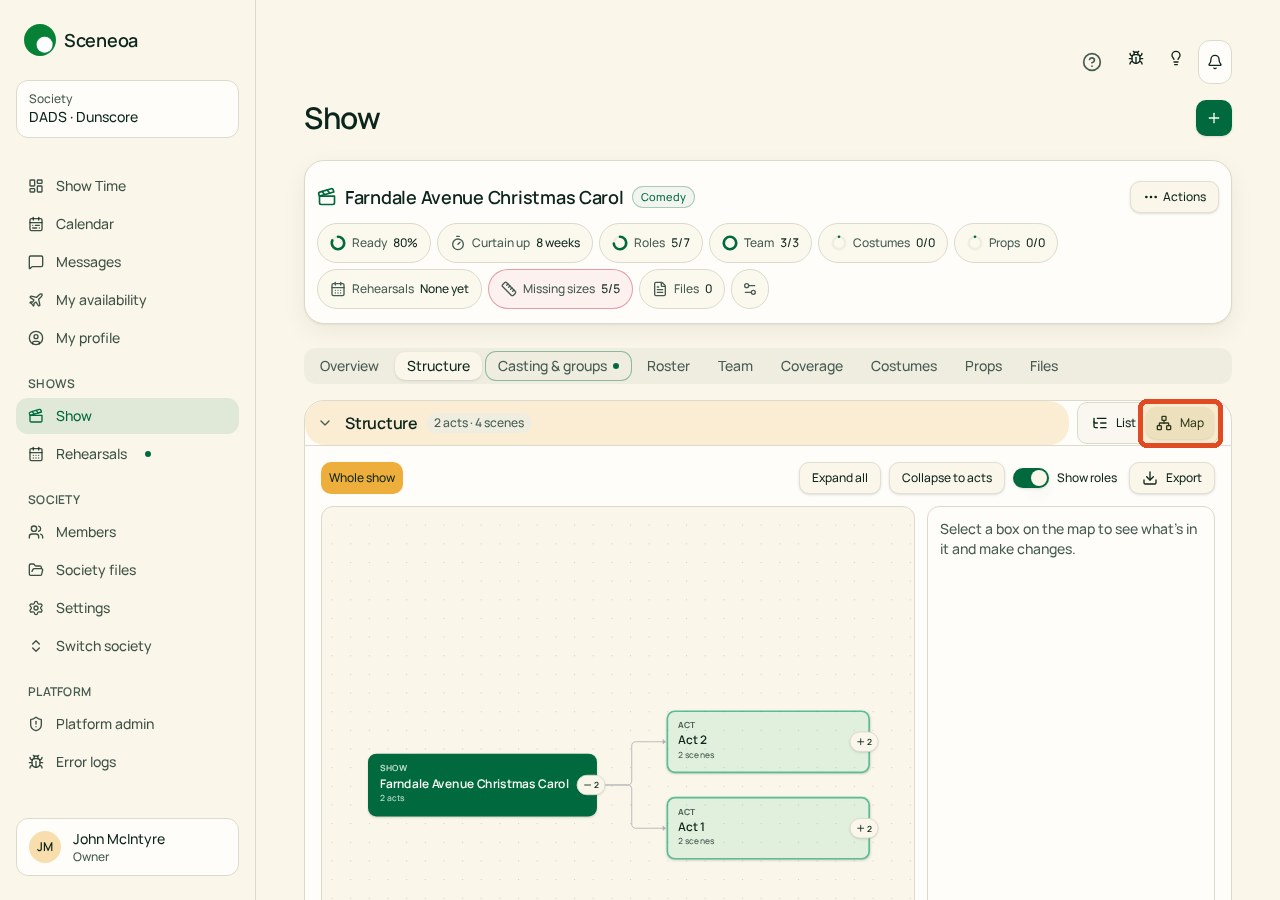Click the lightbulb ideas icon

(x=1176, y=58)
